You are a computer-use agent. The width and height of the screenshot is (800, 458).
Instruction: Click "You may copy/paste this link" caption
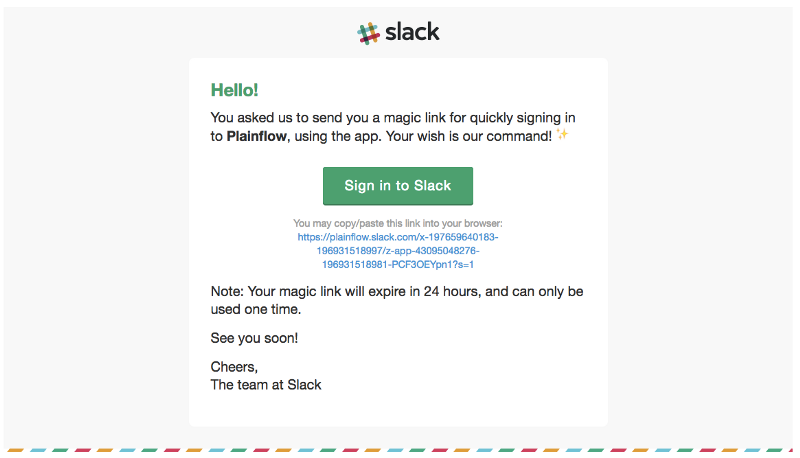point(397,223)
